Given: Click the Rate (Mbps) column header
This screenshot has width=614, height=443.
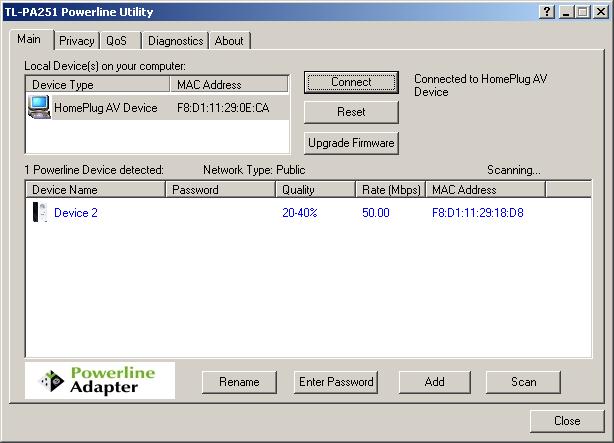Looking at the screenshot, I should pos(390,189).
